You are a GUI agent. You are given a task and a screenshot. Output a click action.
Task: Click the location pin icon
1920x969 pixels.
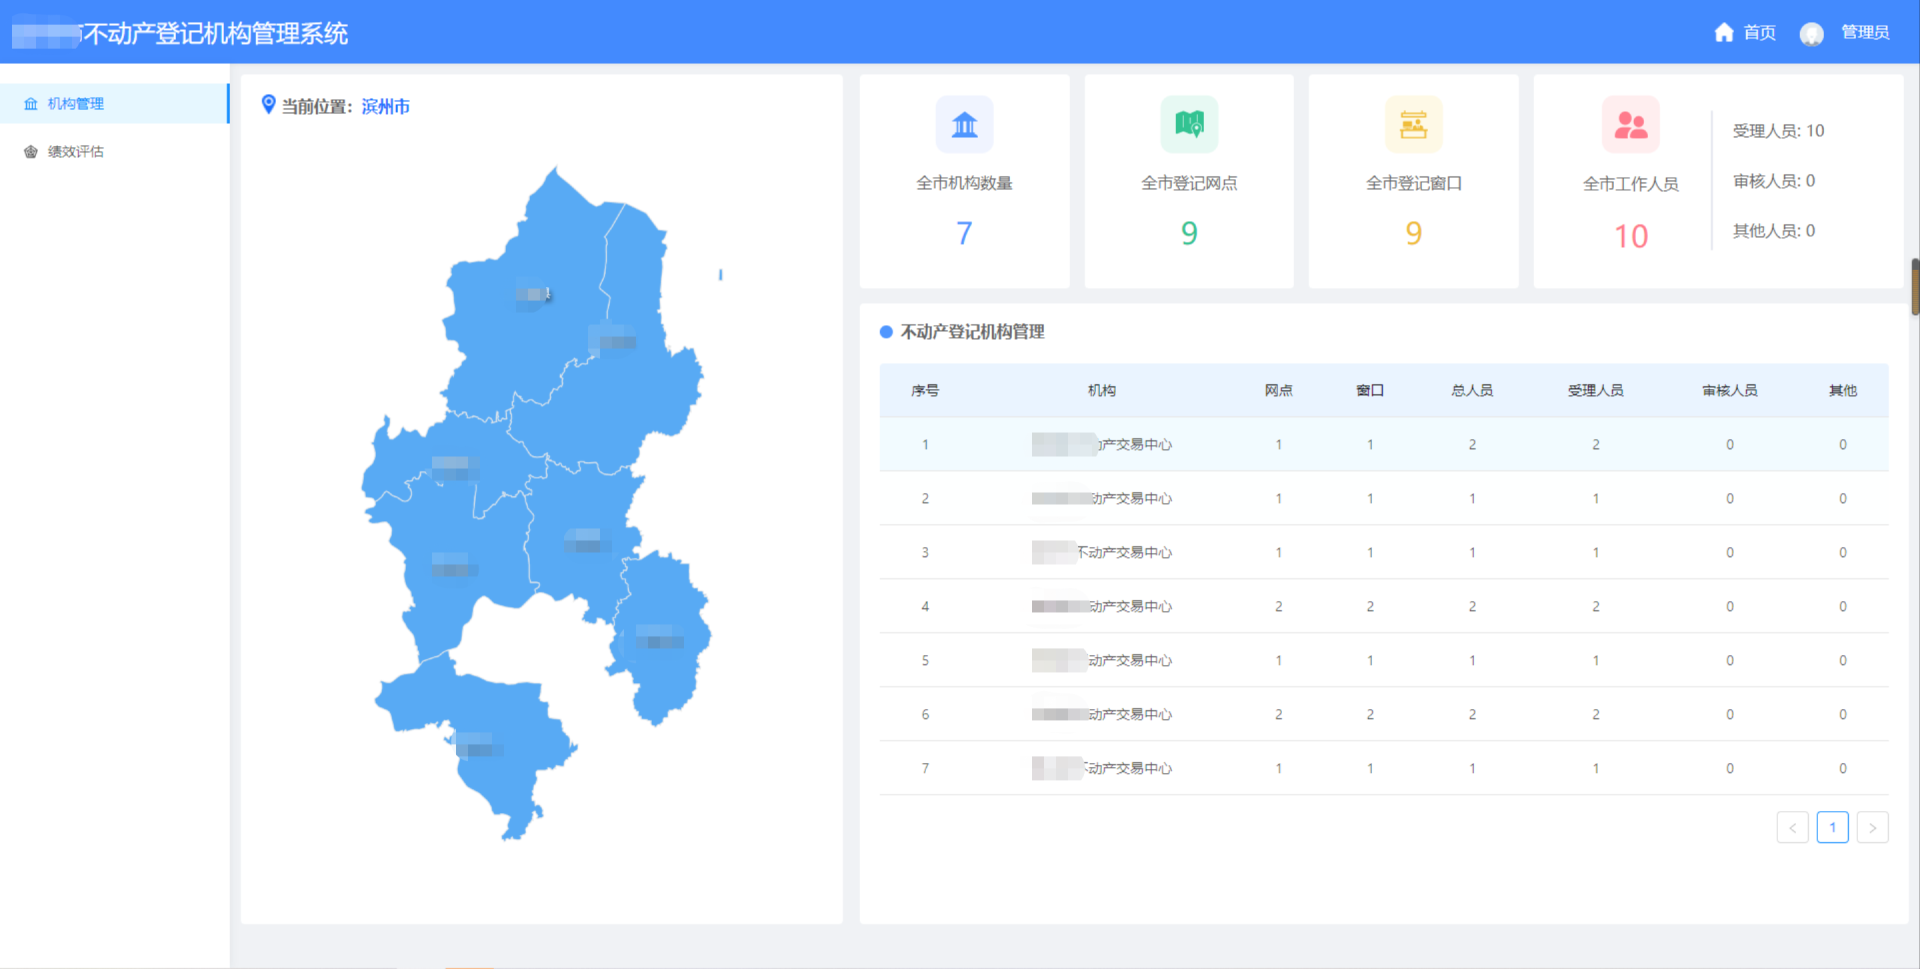click(x=268, y=105)
